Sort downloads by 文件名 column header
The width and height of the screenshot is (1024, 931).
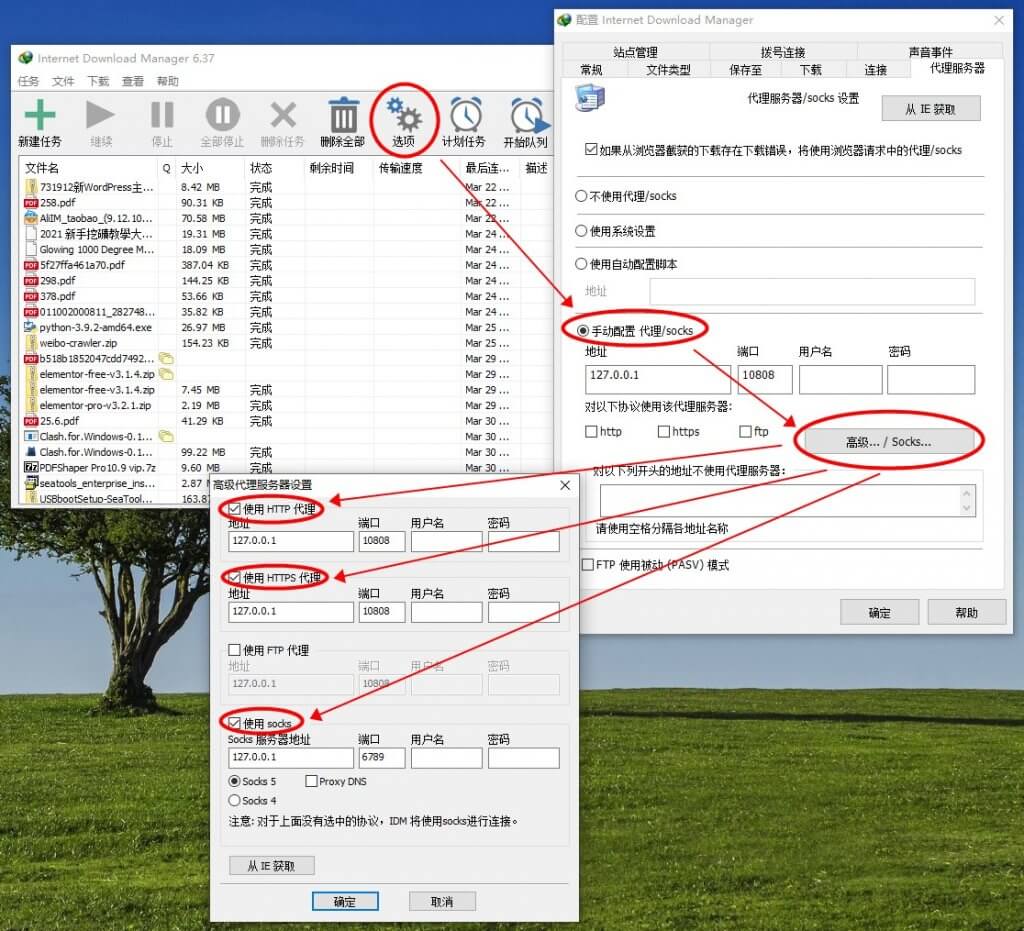click(89, 168)
